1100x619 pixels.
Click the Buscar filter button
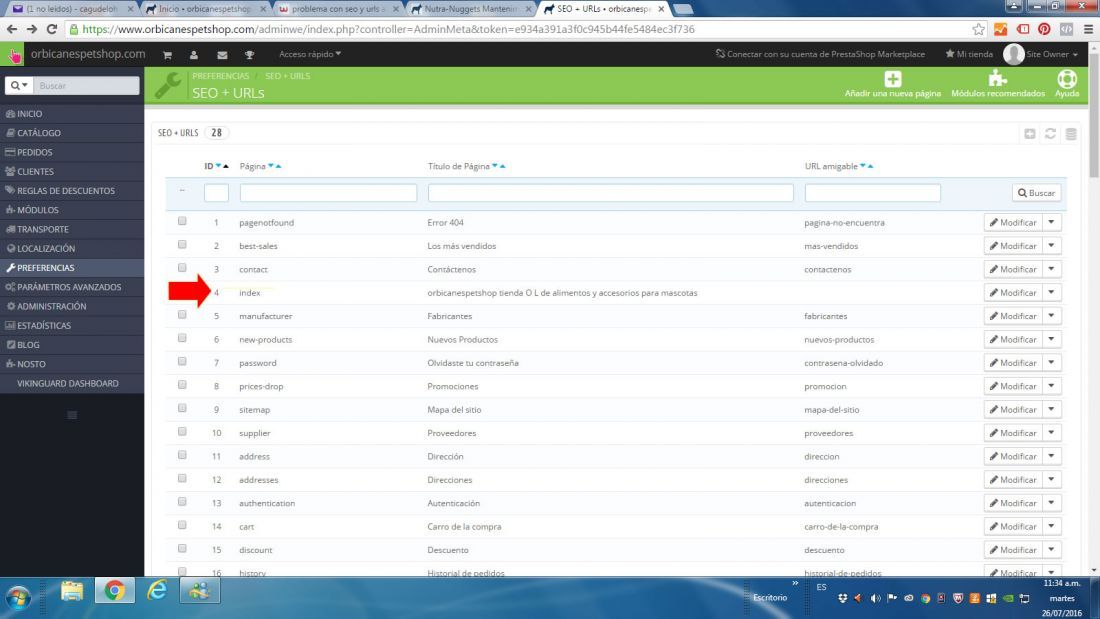[1036, 193]
